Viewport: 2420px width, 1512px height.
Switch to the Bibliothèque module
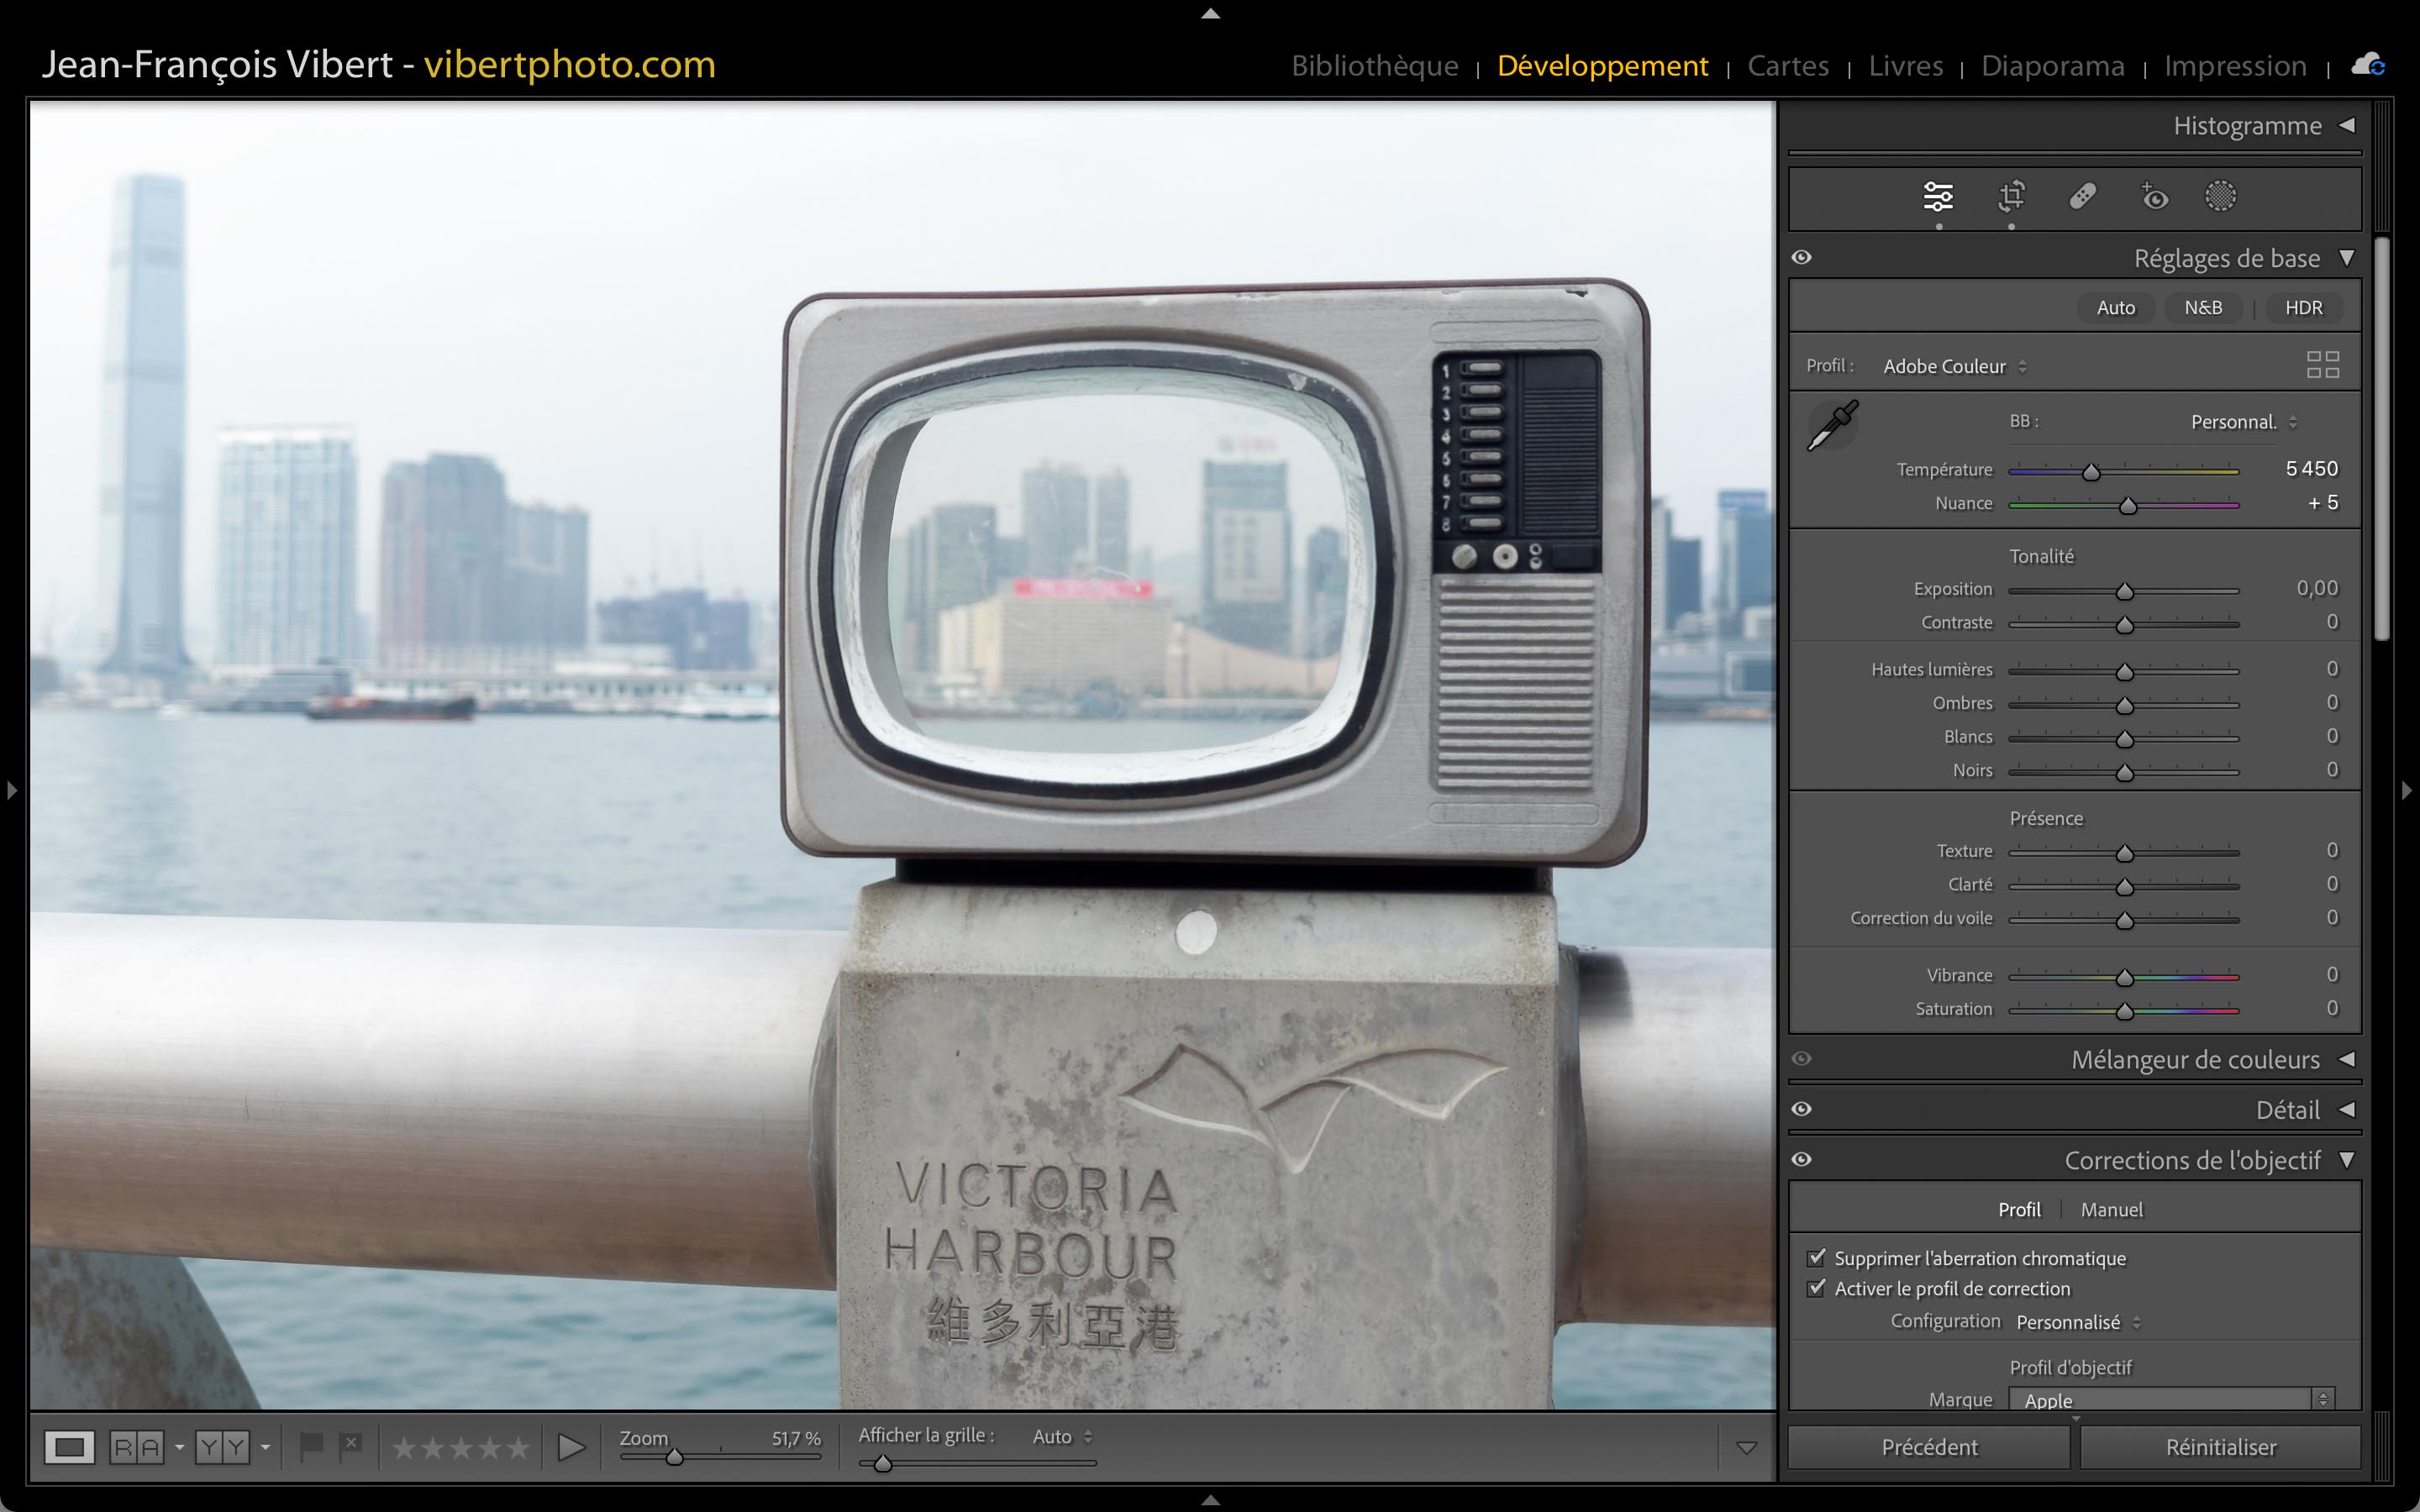(1374, 66)
